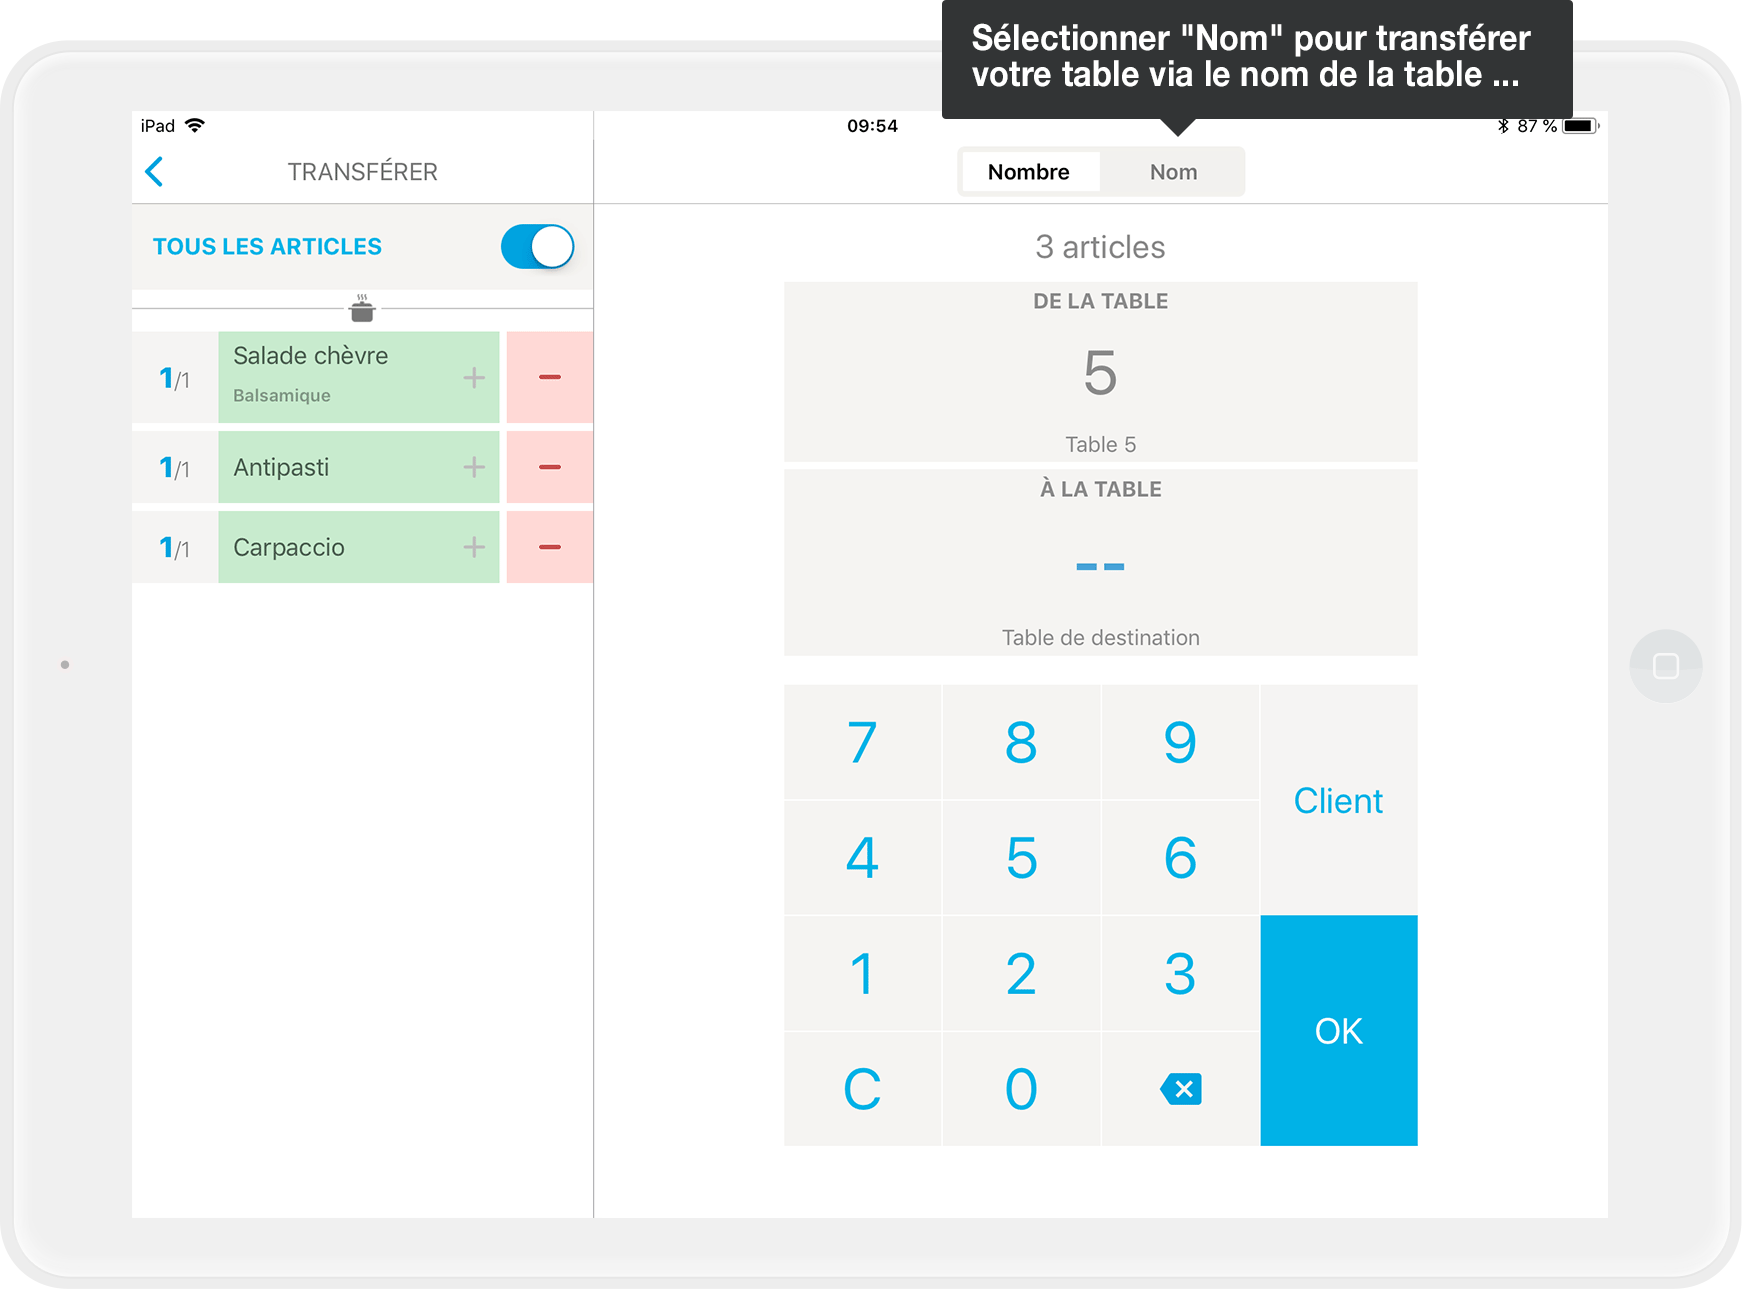The image size is (1742, 1289).
Task: Select the Antipasti item row
Action: click(x=359, y=467)
